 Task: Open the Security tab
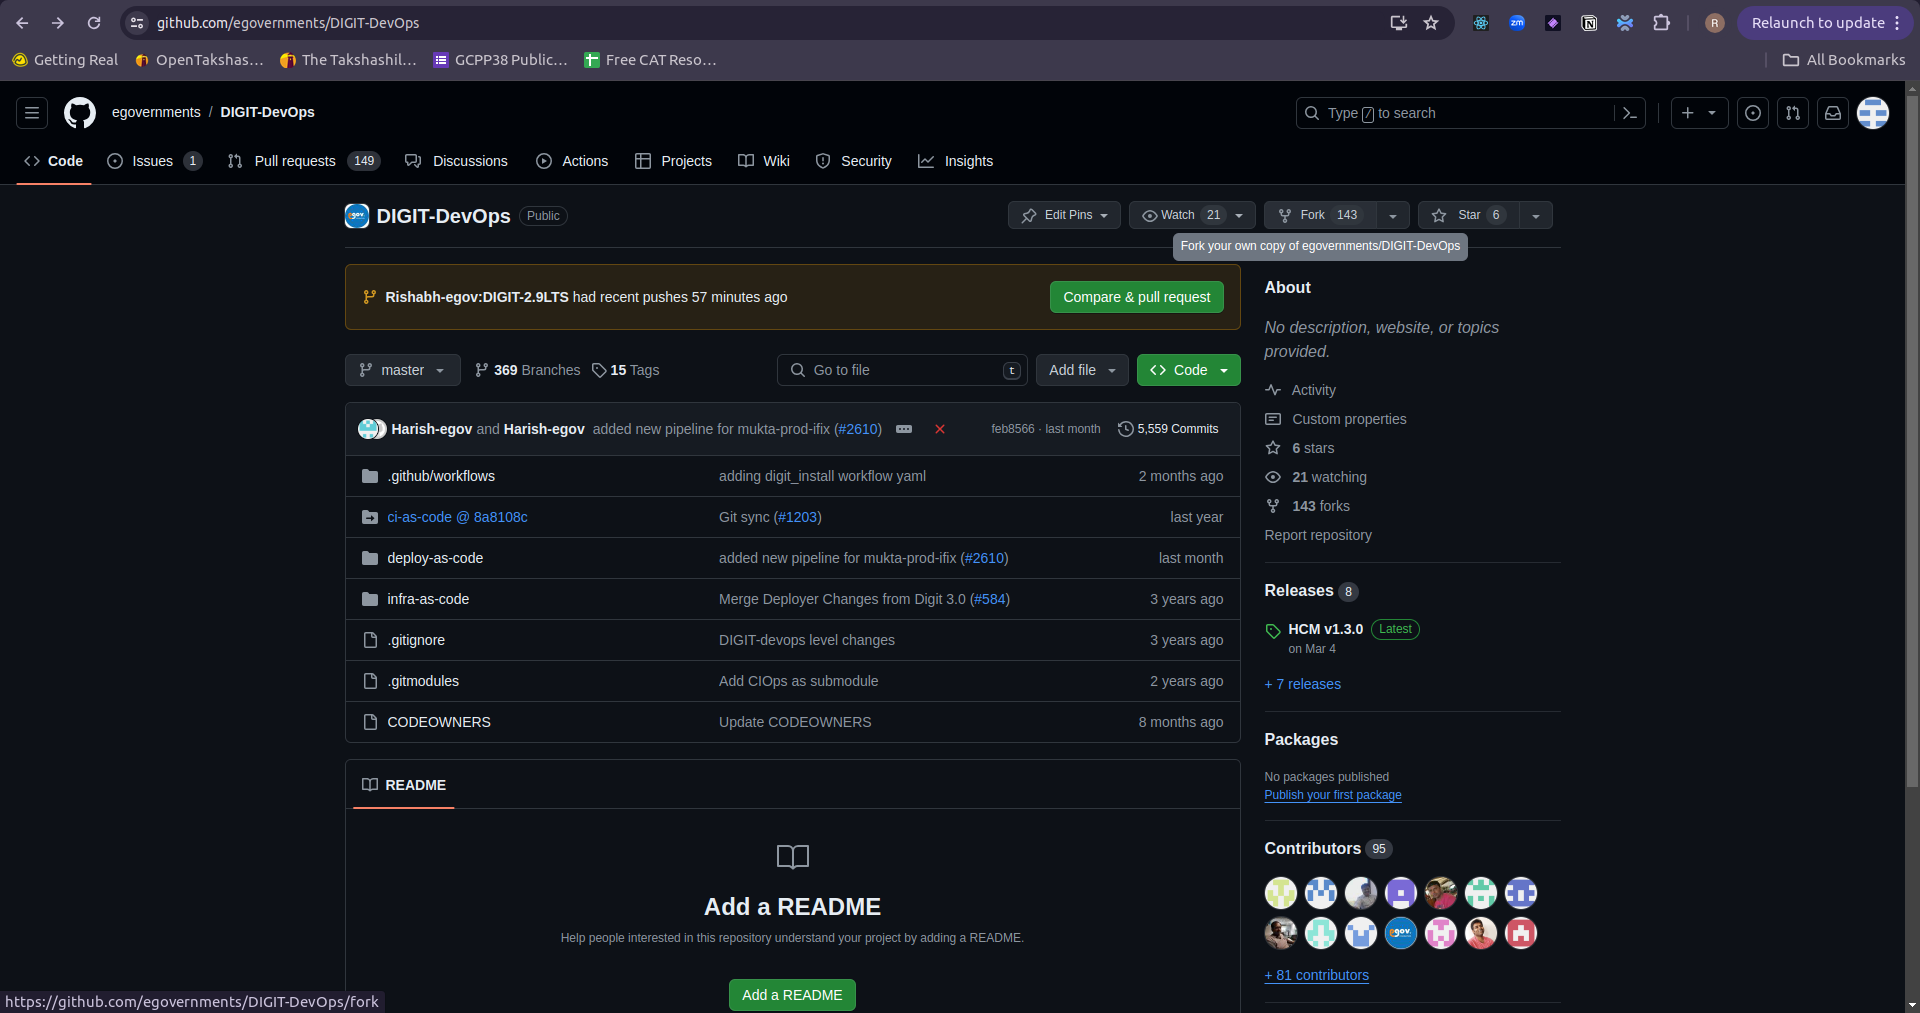point(854,161)
